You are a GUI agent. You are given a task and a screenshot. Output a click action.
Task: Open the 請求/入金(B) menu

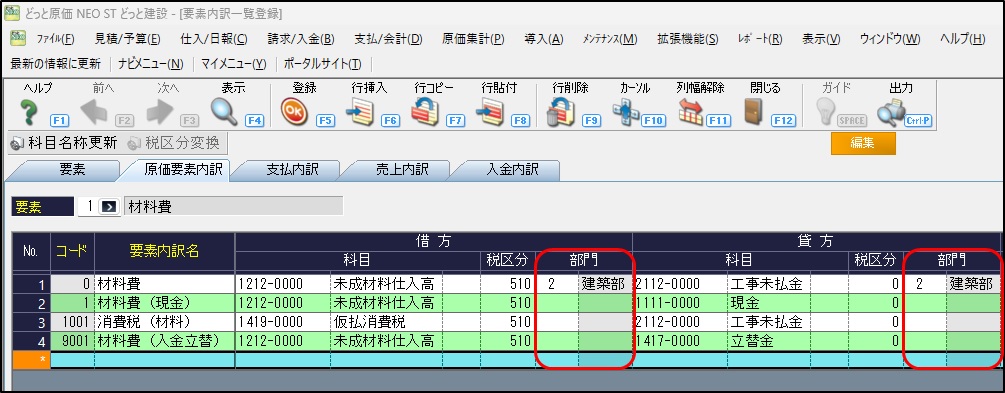[301, 39]
